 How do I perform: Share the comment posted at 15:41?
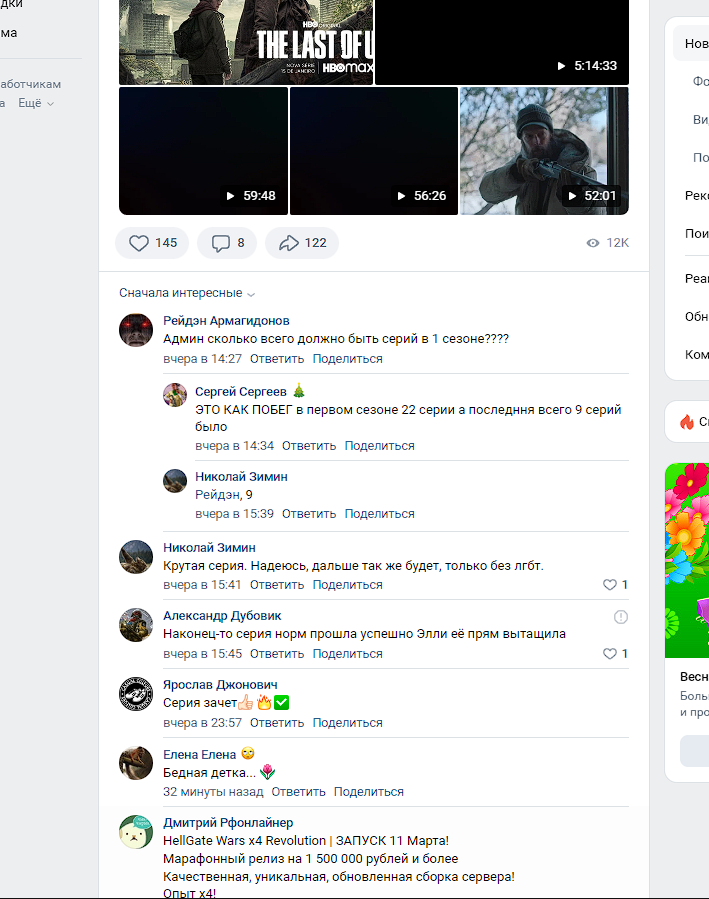click(347, 585)
